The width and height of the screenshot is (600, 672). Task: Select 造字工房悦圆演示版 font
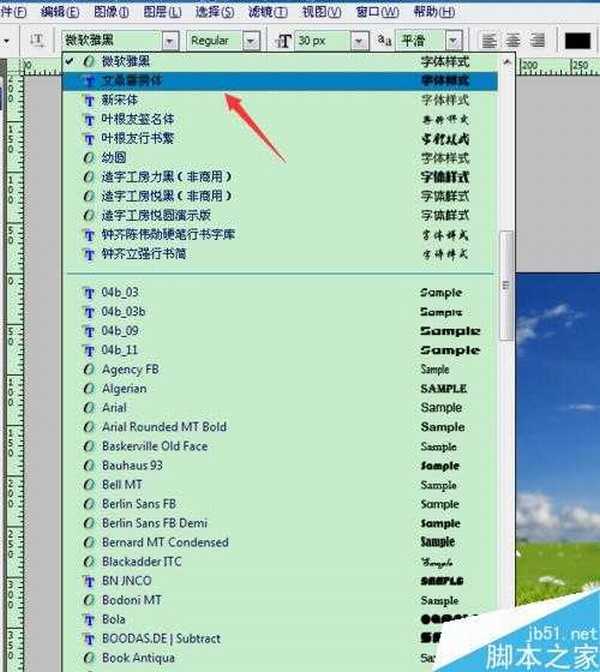pyautogui.click(x=280, y=215)
